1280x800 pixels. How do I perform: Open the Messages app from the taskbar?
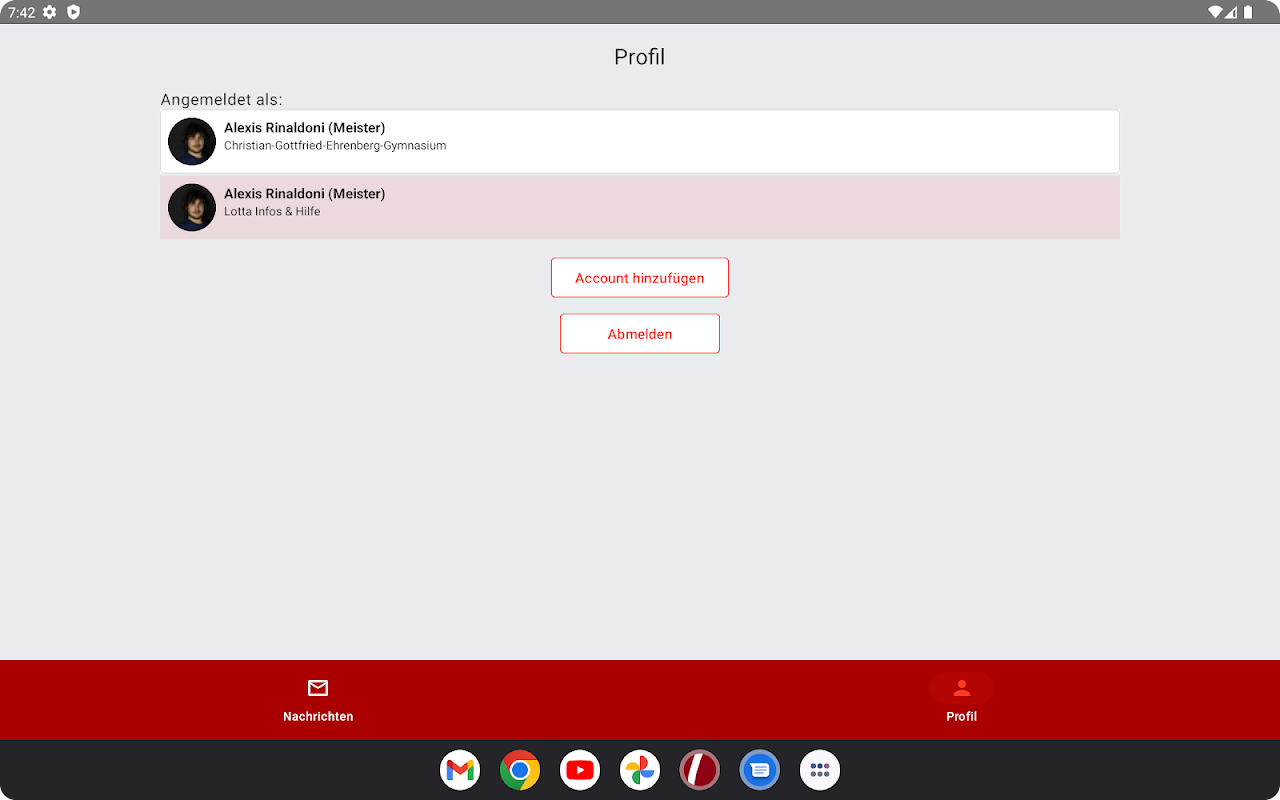[760, 770]
